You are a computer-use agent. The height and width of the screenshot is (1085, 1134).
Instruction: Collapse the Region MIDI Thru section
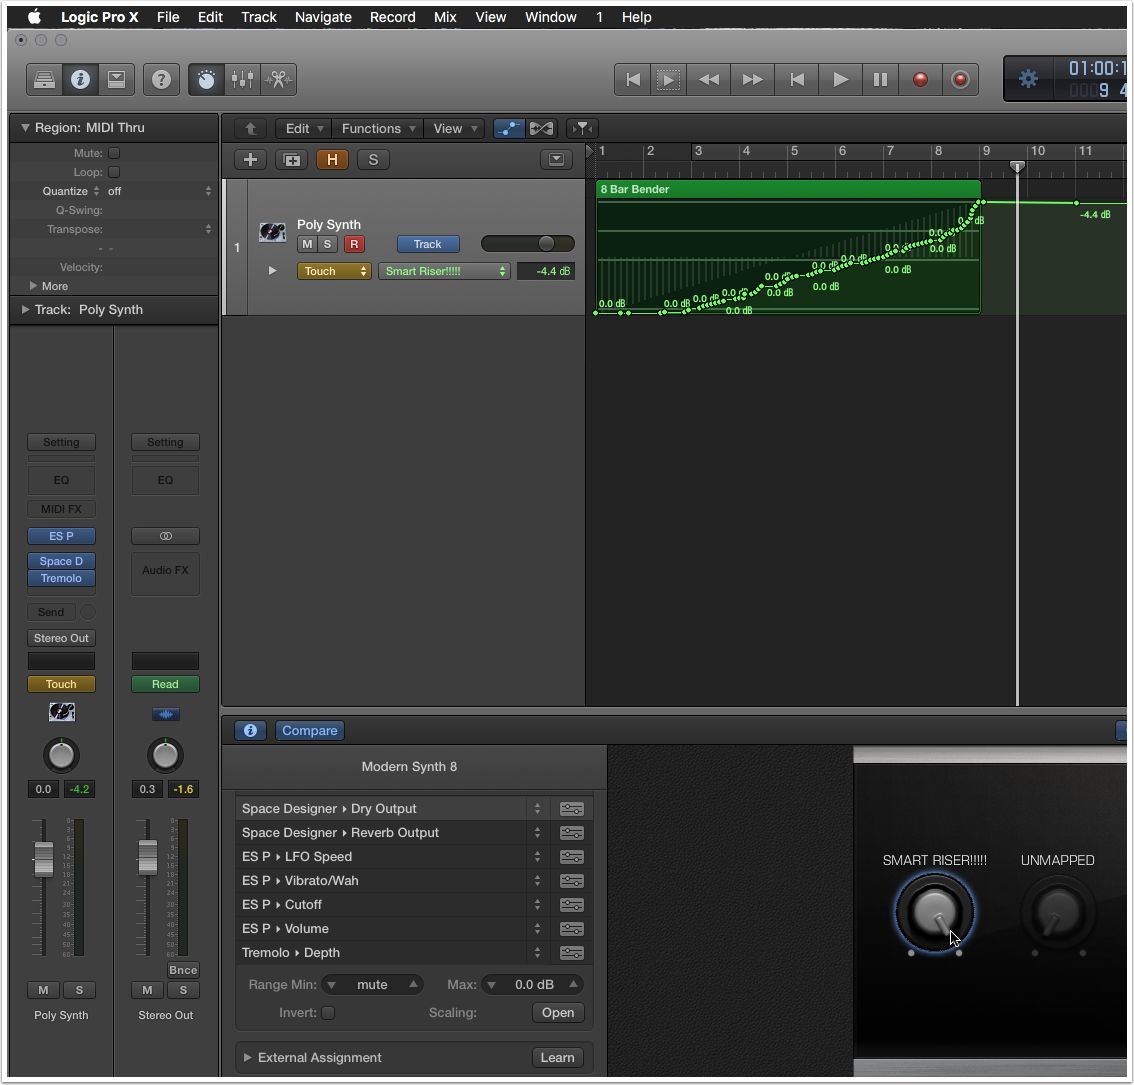coord(25,128)
